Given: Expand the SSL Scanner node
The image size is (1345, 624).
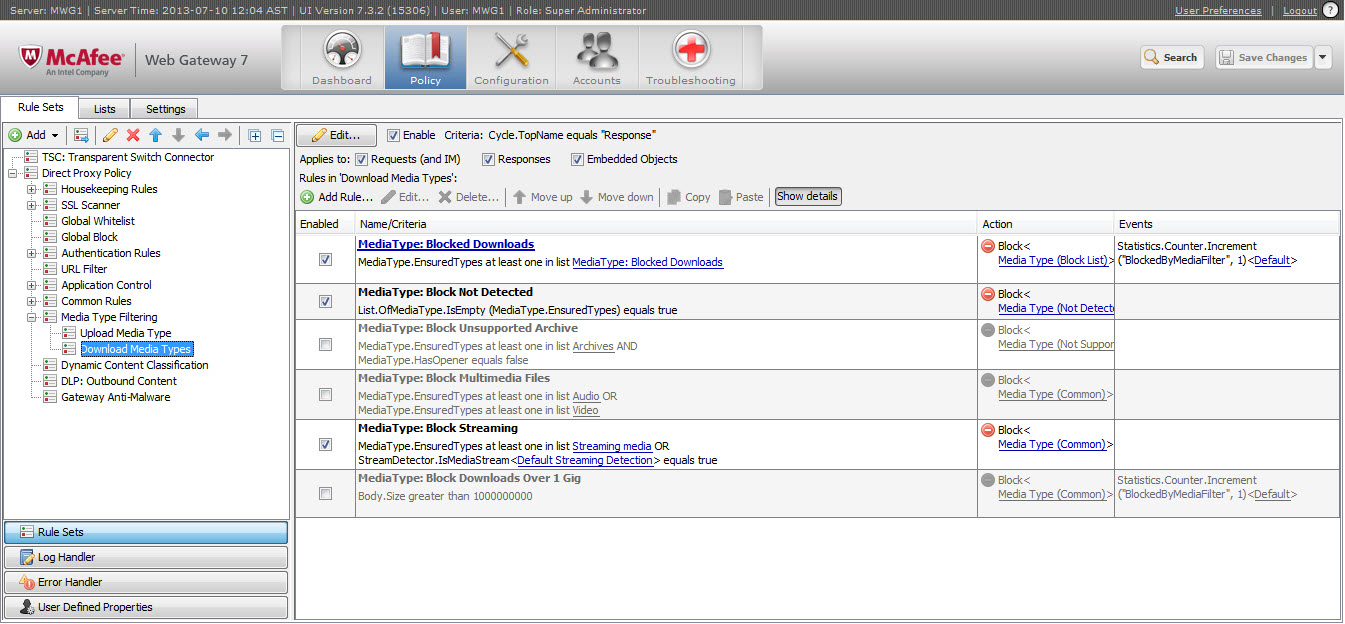Looking at the screenshot, I should point(29,204).
